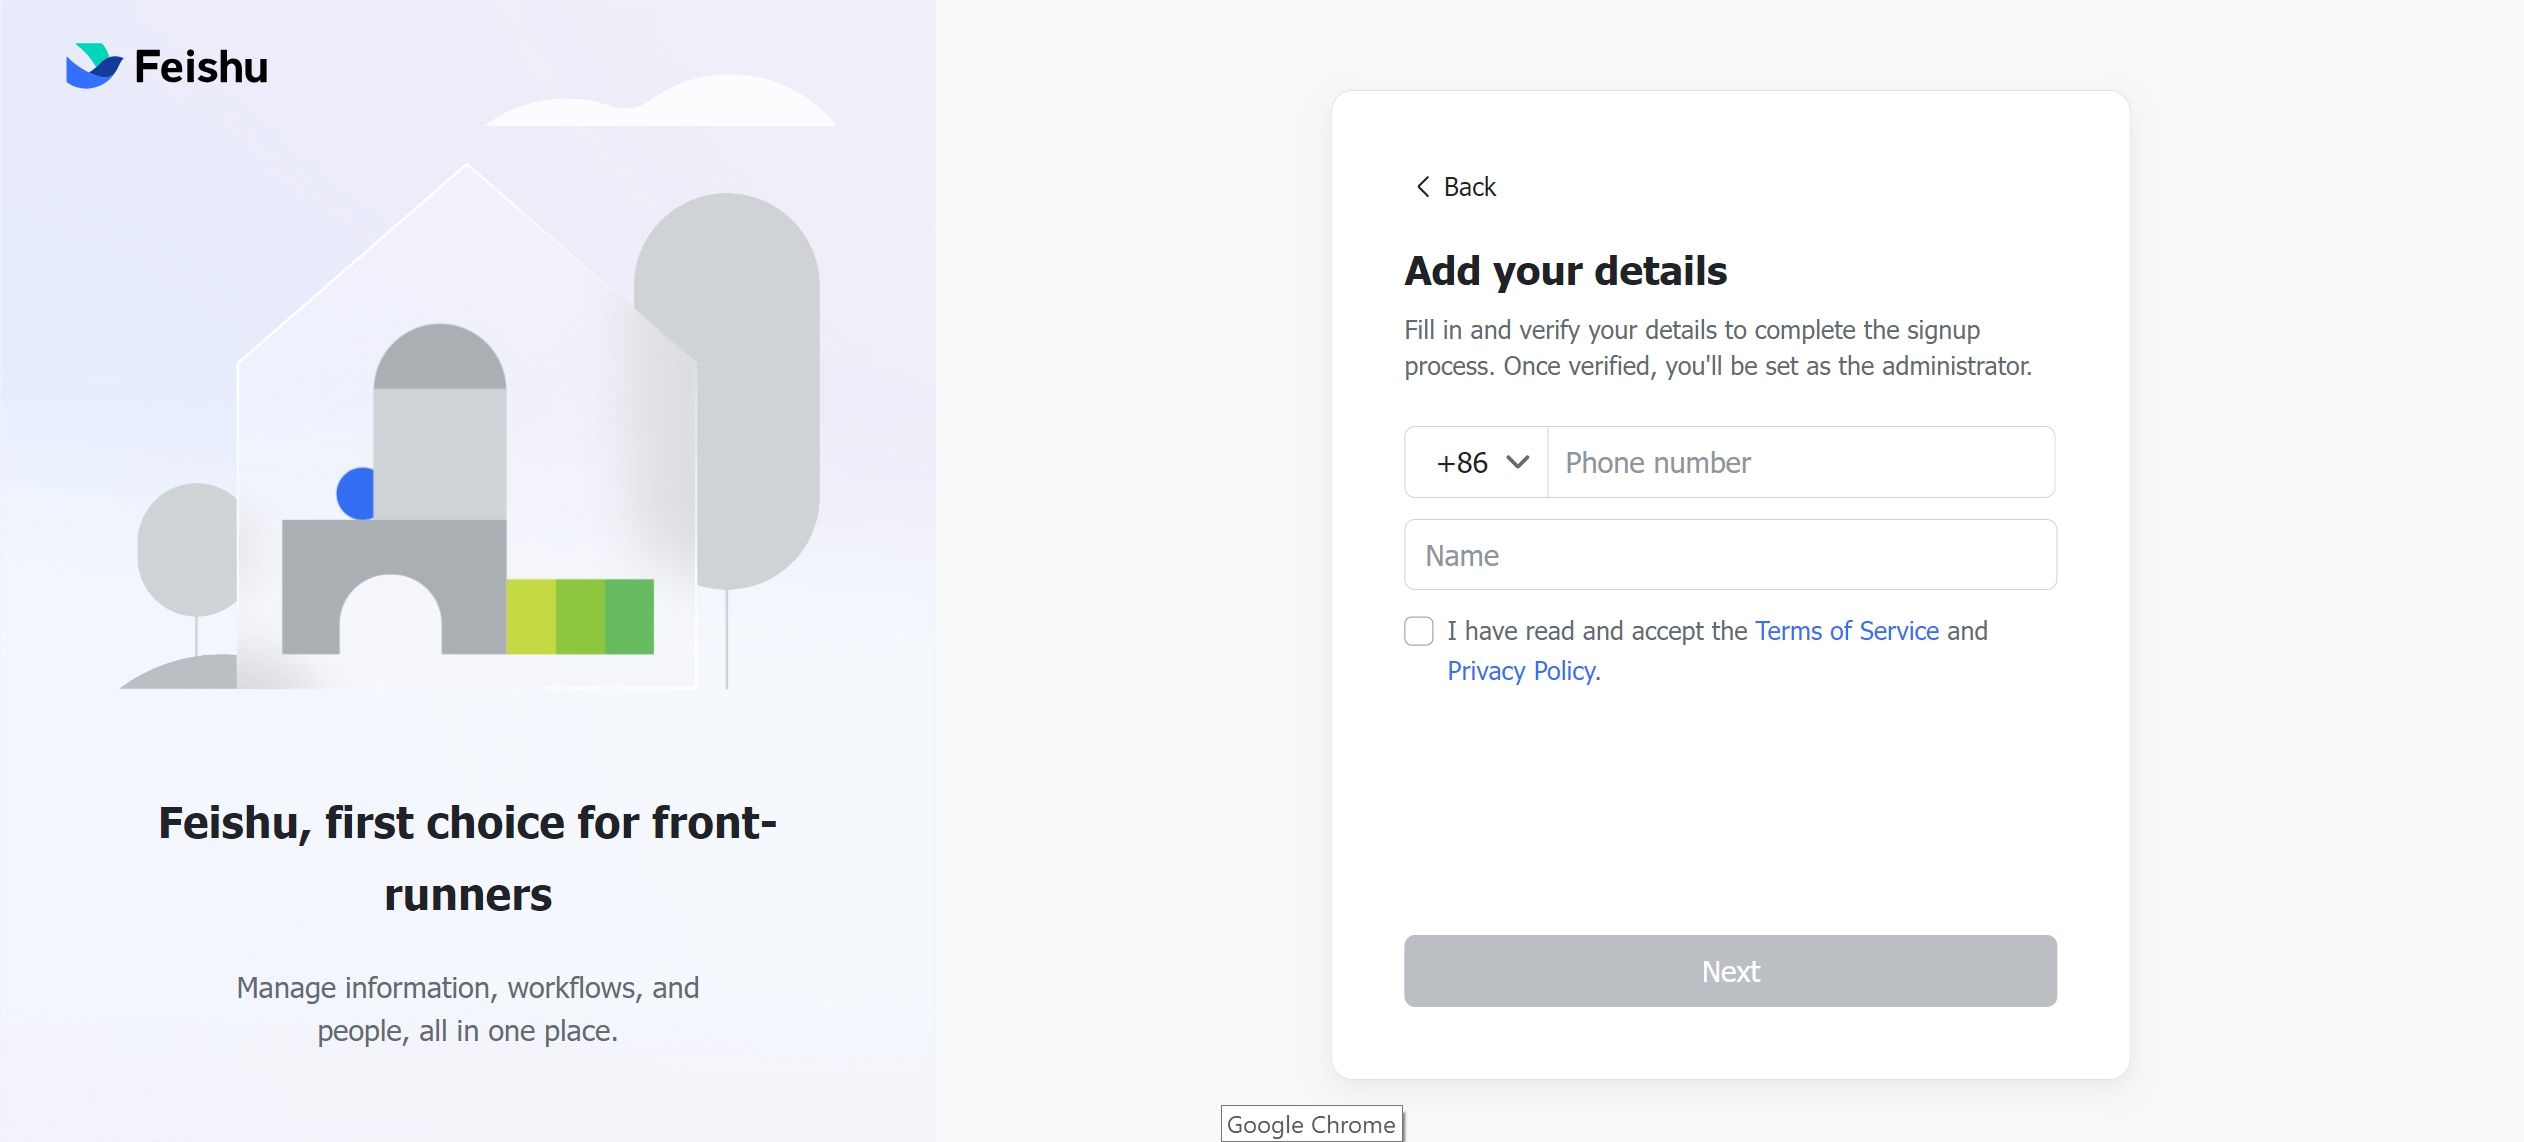Select the Feishu bird emblem in the header
Viewport: 2524px width, 1142px height.
click(92, 66)
